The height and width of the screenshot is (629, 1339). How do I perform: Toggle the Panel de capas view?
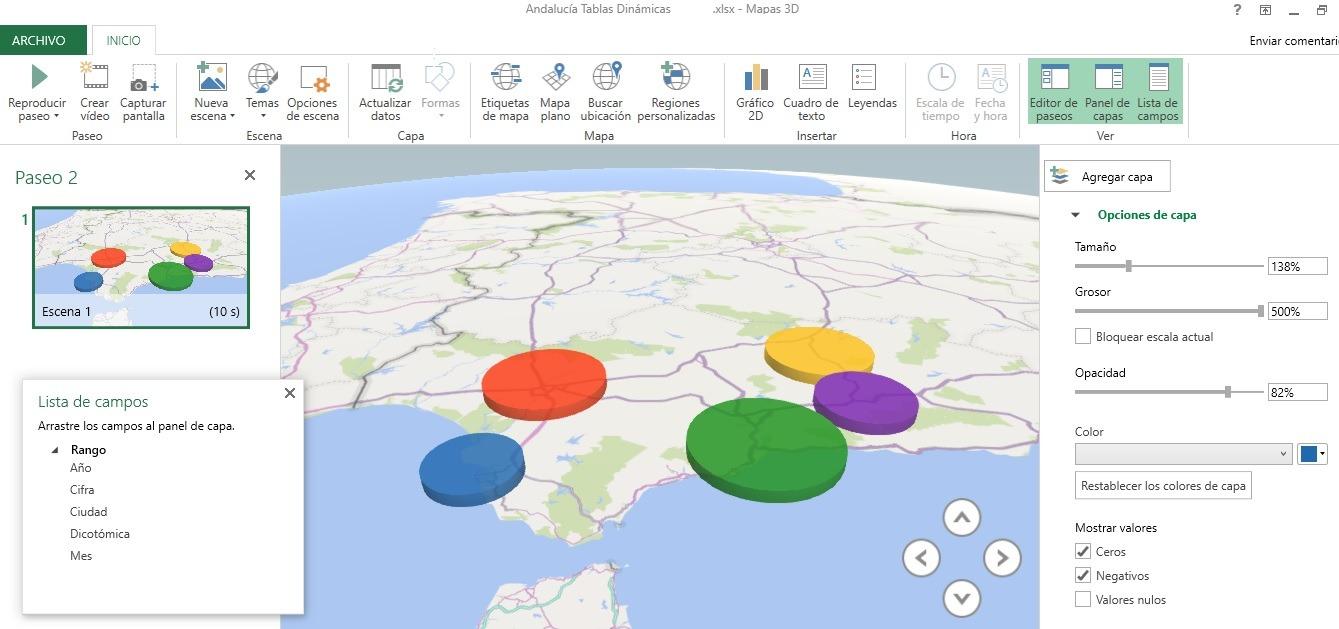tap(1107, 92)
